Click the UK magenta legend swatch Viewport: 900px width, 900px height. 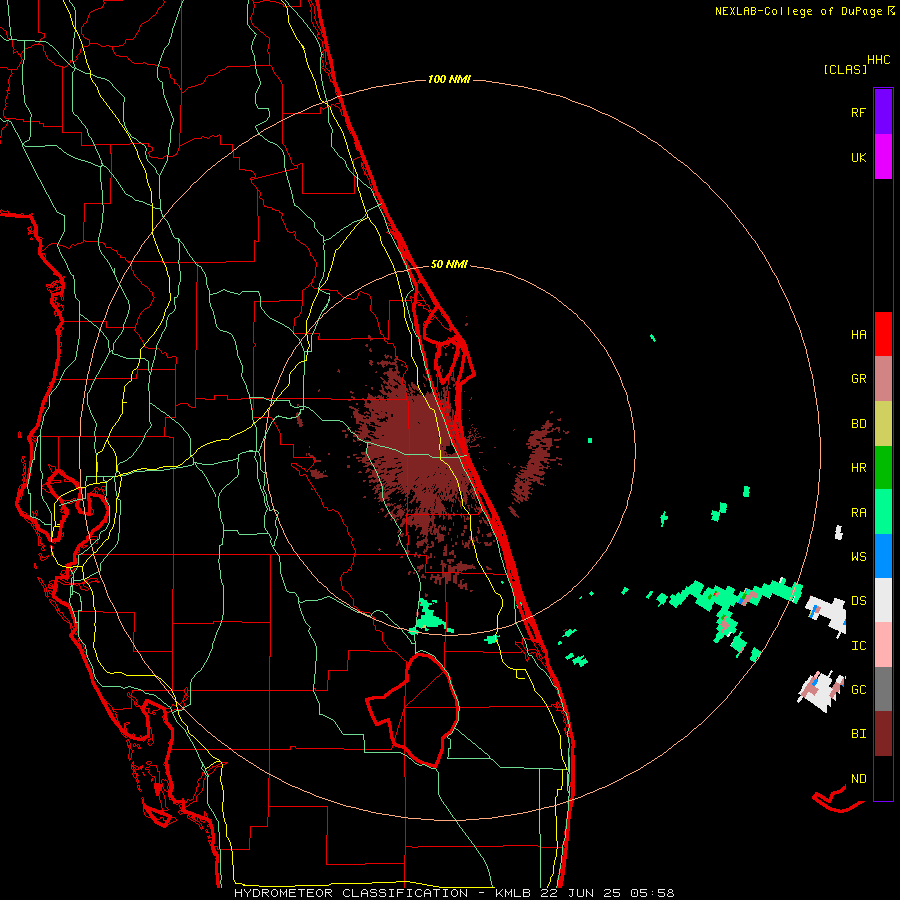883,157
